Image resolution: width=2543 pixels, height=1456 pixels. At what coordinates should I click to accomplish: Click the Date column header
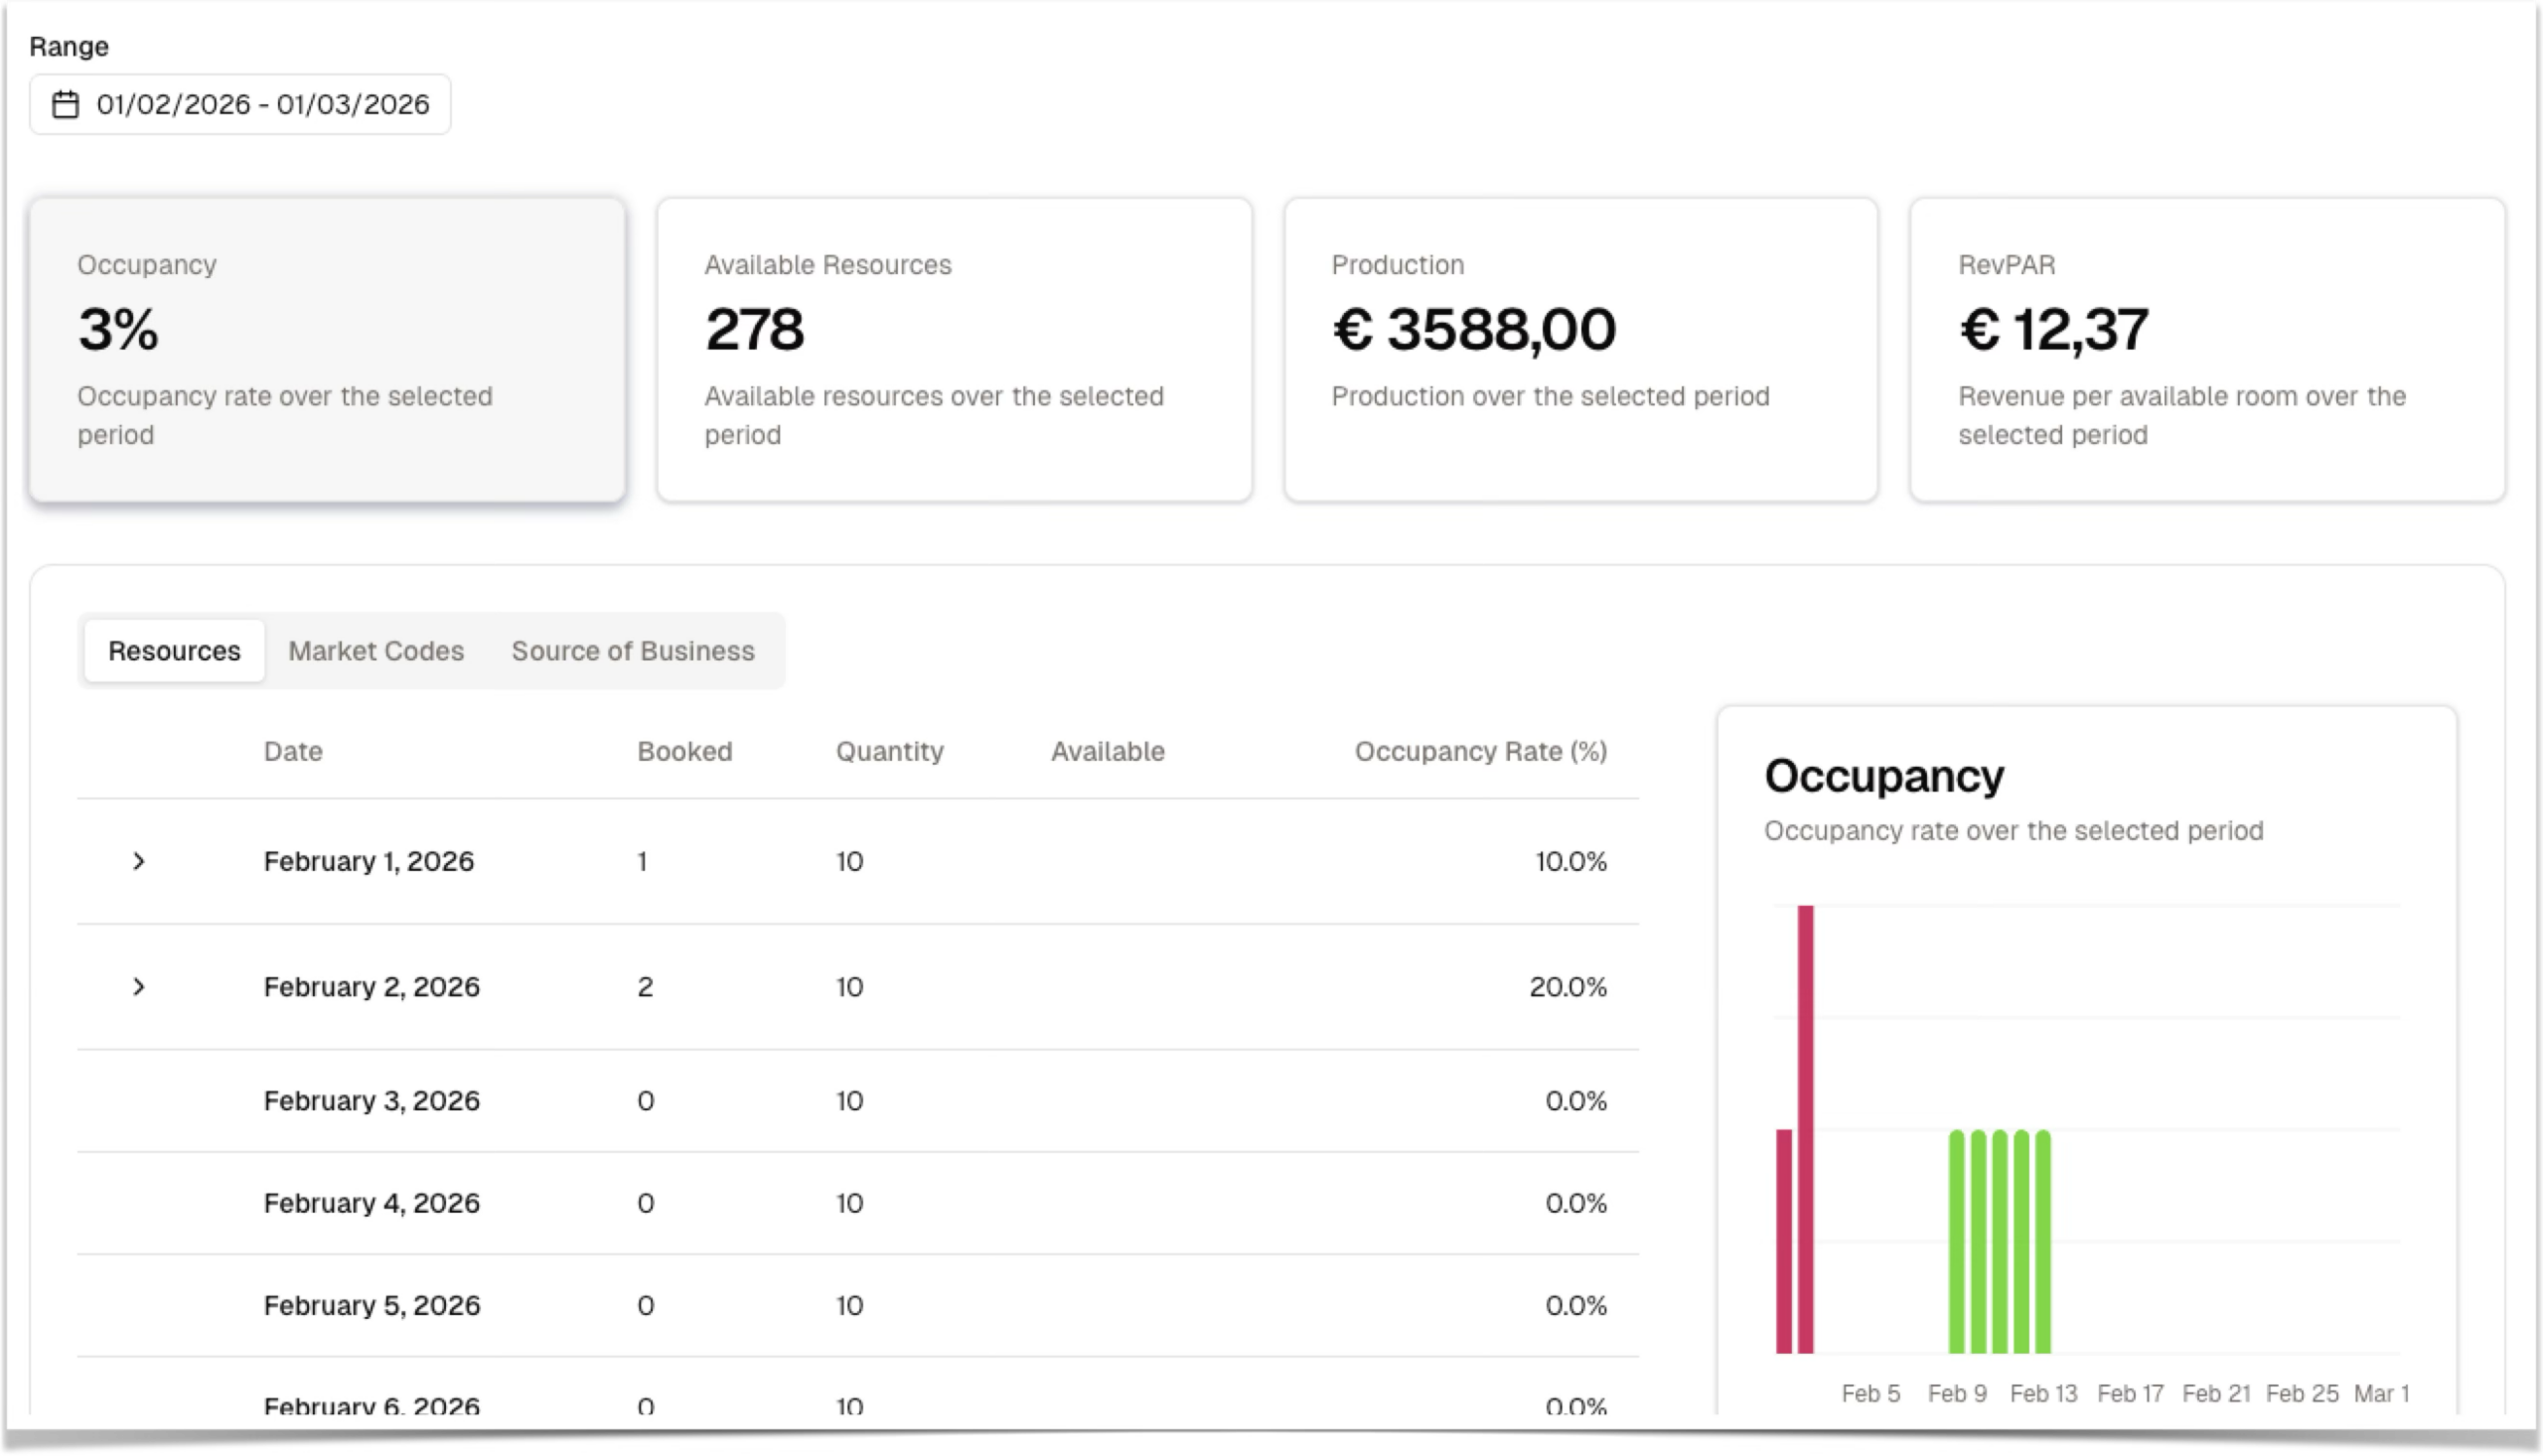(x=293, y=751)
